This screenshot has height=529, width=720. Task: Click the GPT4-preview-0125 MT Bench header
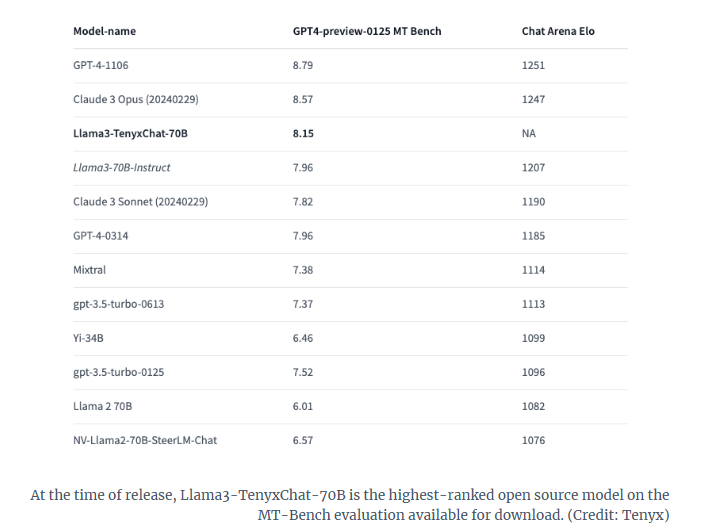[367, 31]
